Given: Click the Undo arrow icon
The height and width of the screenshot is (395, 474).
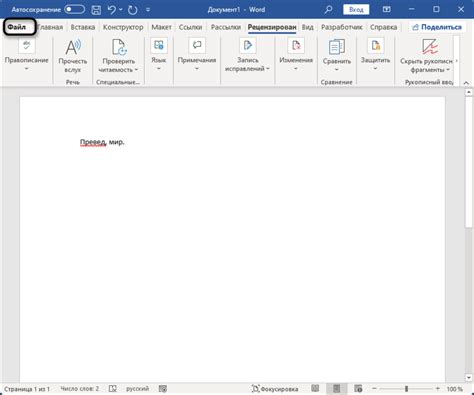Looking at the screenshot, I should [112, 10].
